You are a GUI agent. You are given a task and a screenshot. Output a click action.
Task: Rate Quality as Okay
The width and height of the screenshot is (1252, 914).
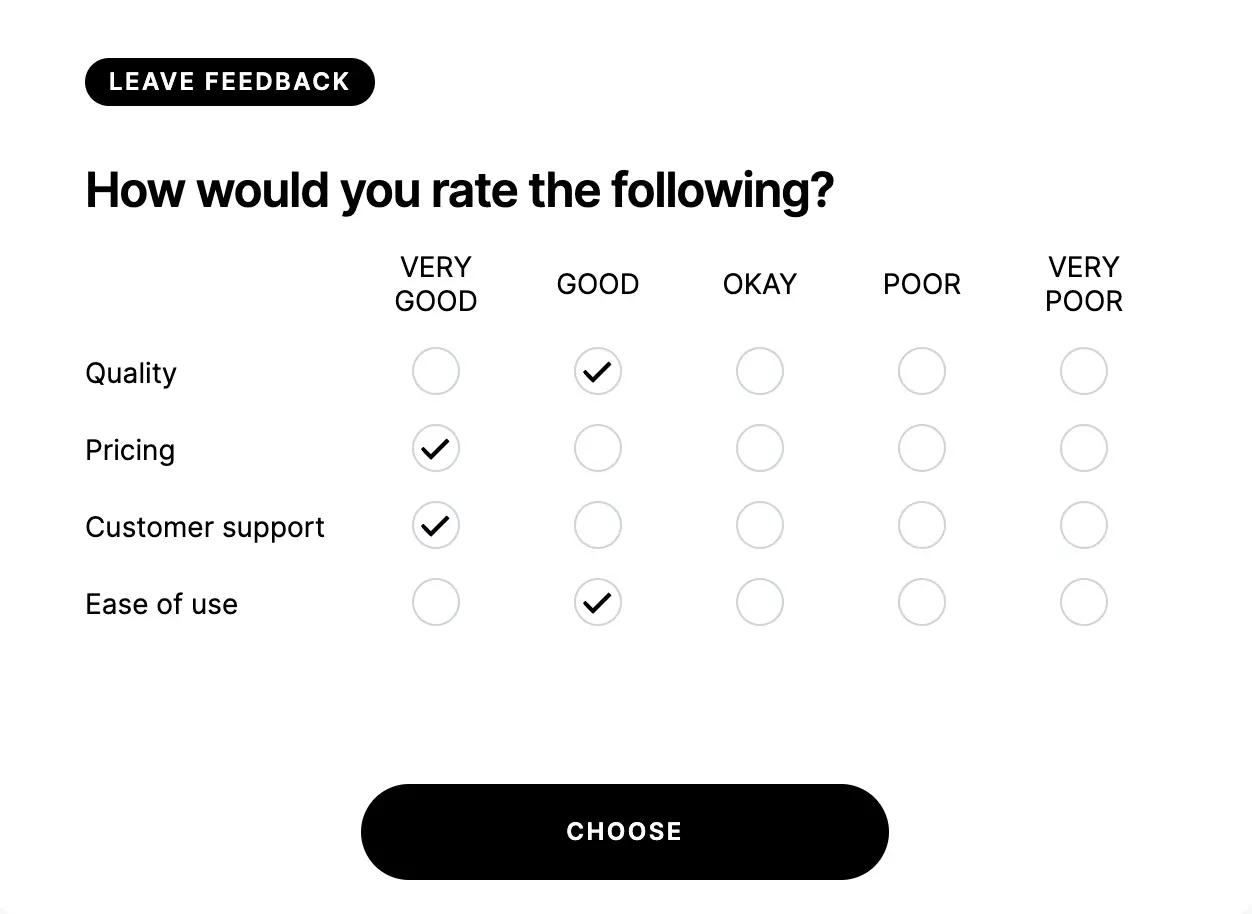click(760, 371)
